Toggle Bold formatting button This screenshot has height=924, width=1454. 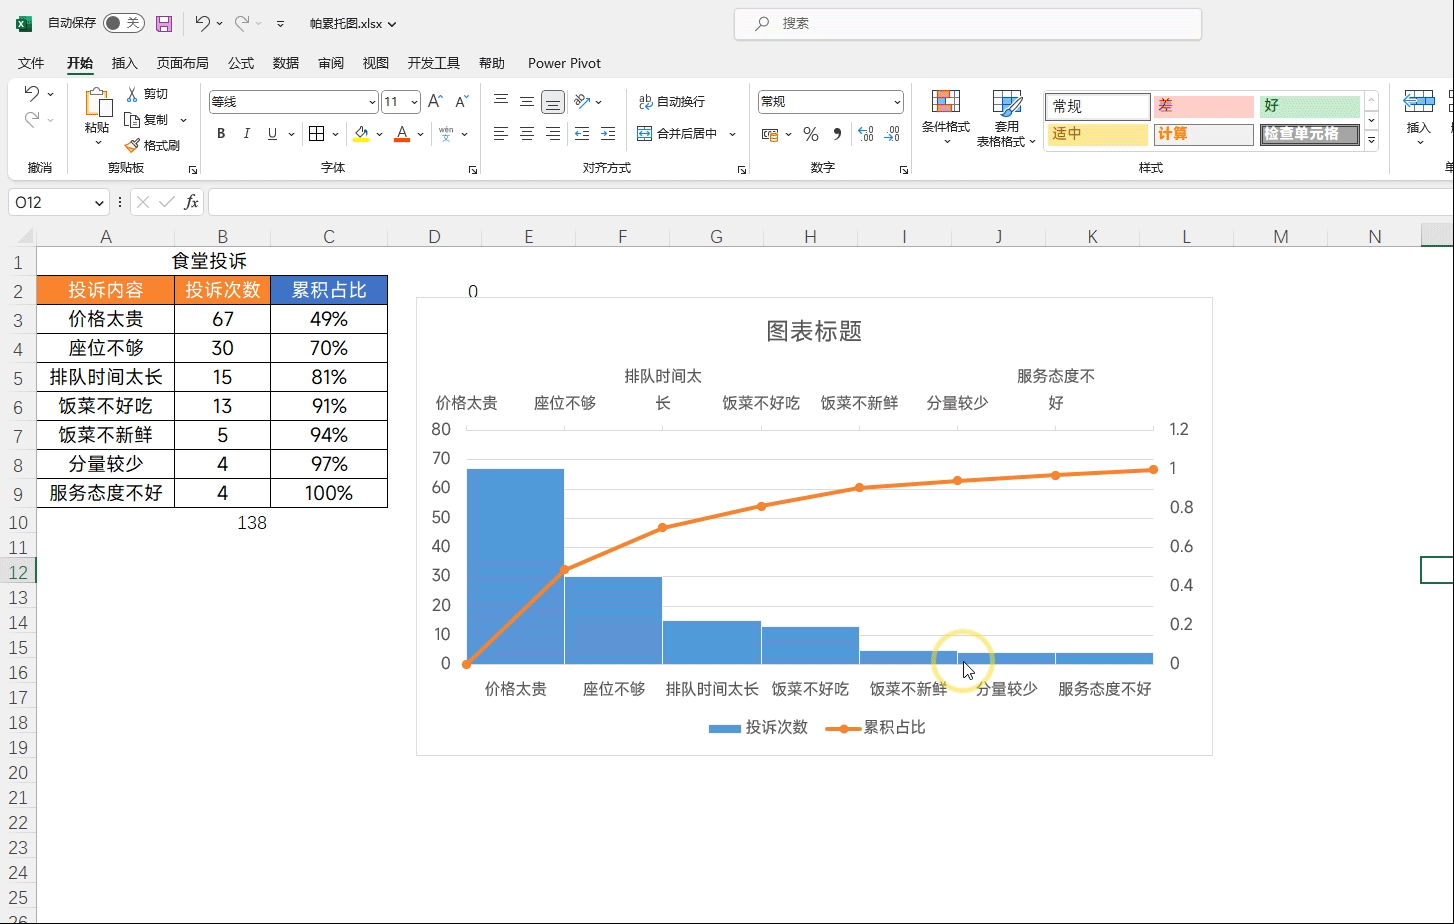(x=221, y=134)
